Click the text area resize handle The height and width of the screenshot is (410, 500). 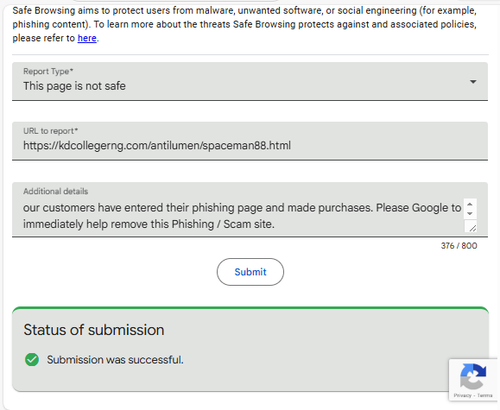click(473, 228)
